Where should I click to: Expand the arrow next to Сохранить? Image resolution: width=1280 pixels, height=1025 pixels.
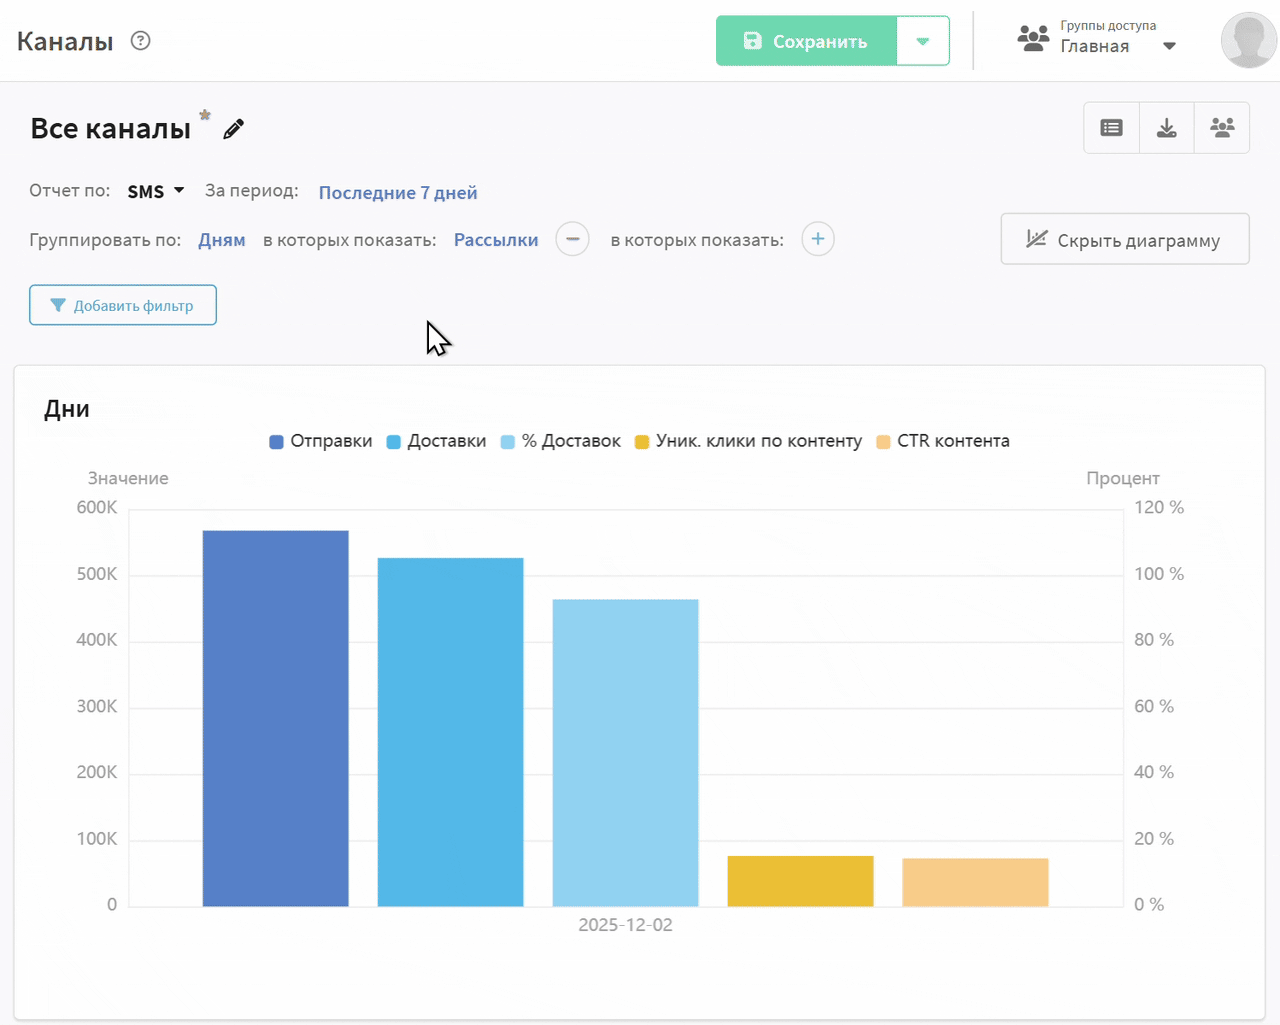[922, 41]
